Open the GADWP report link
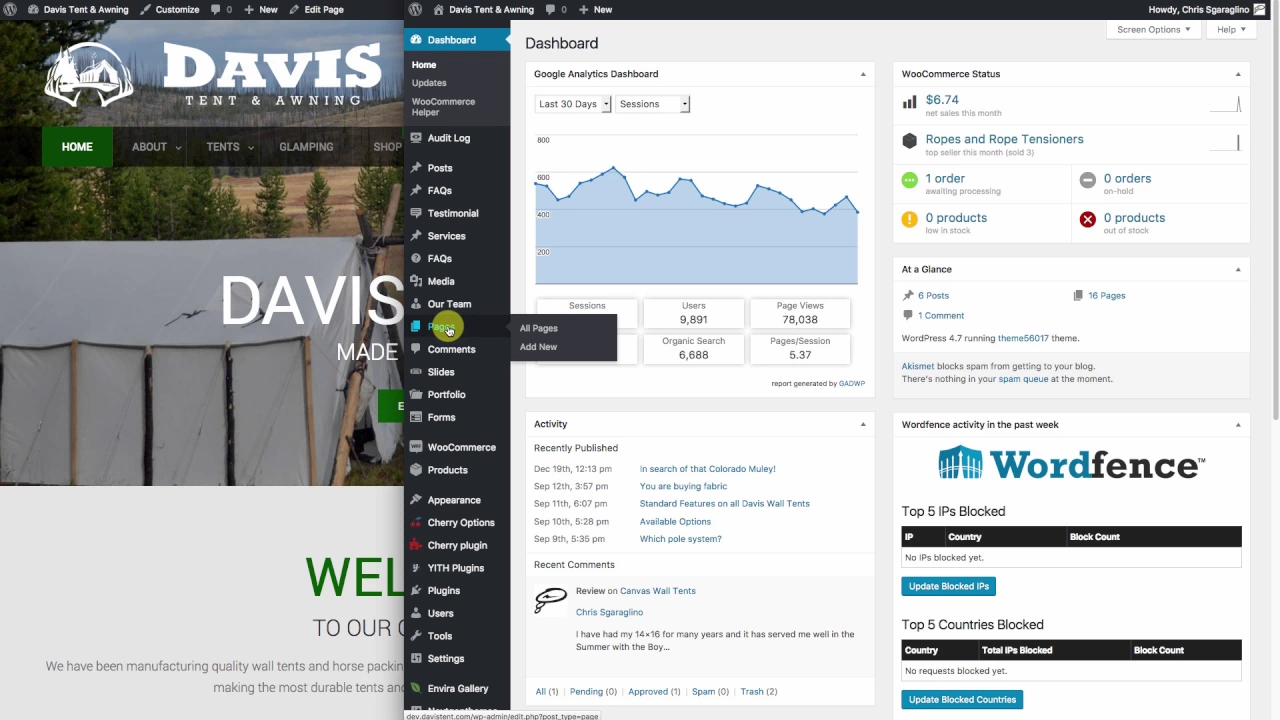The height and width of the screenshot is (720, 1280). [852, 384]
